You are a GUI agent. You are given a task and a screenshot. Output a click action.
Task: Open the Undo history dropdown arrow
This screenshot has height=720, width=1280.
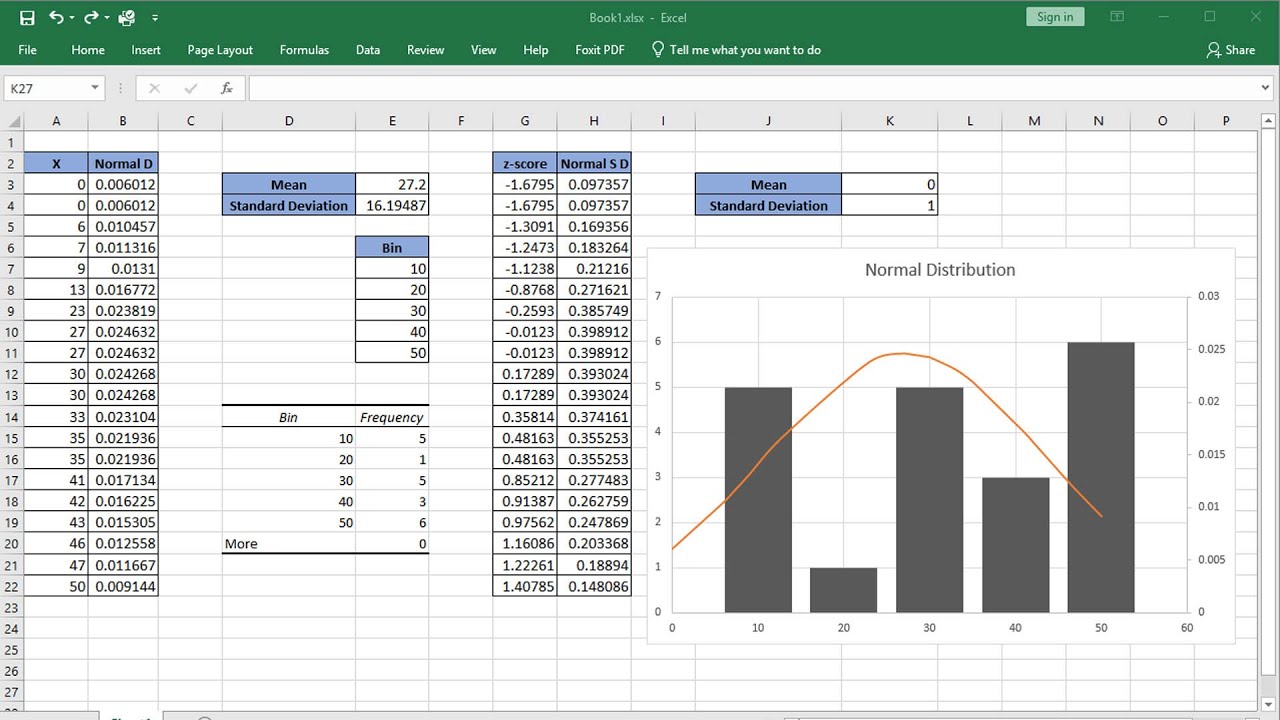click(73, 18)
